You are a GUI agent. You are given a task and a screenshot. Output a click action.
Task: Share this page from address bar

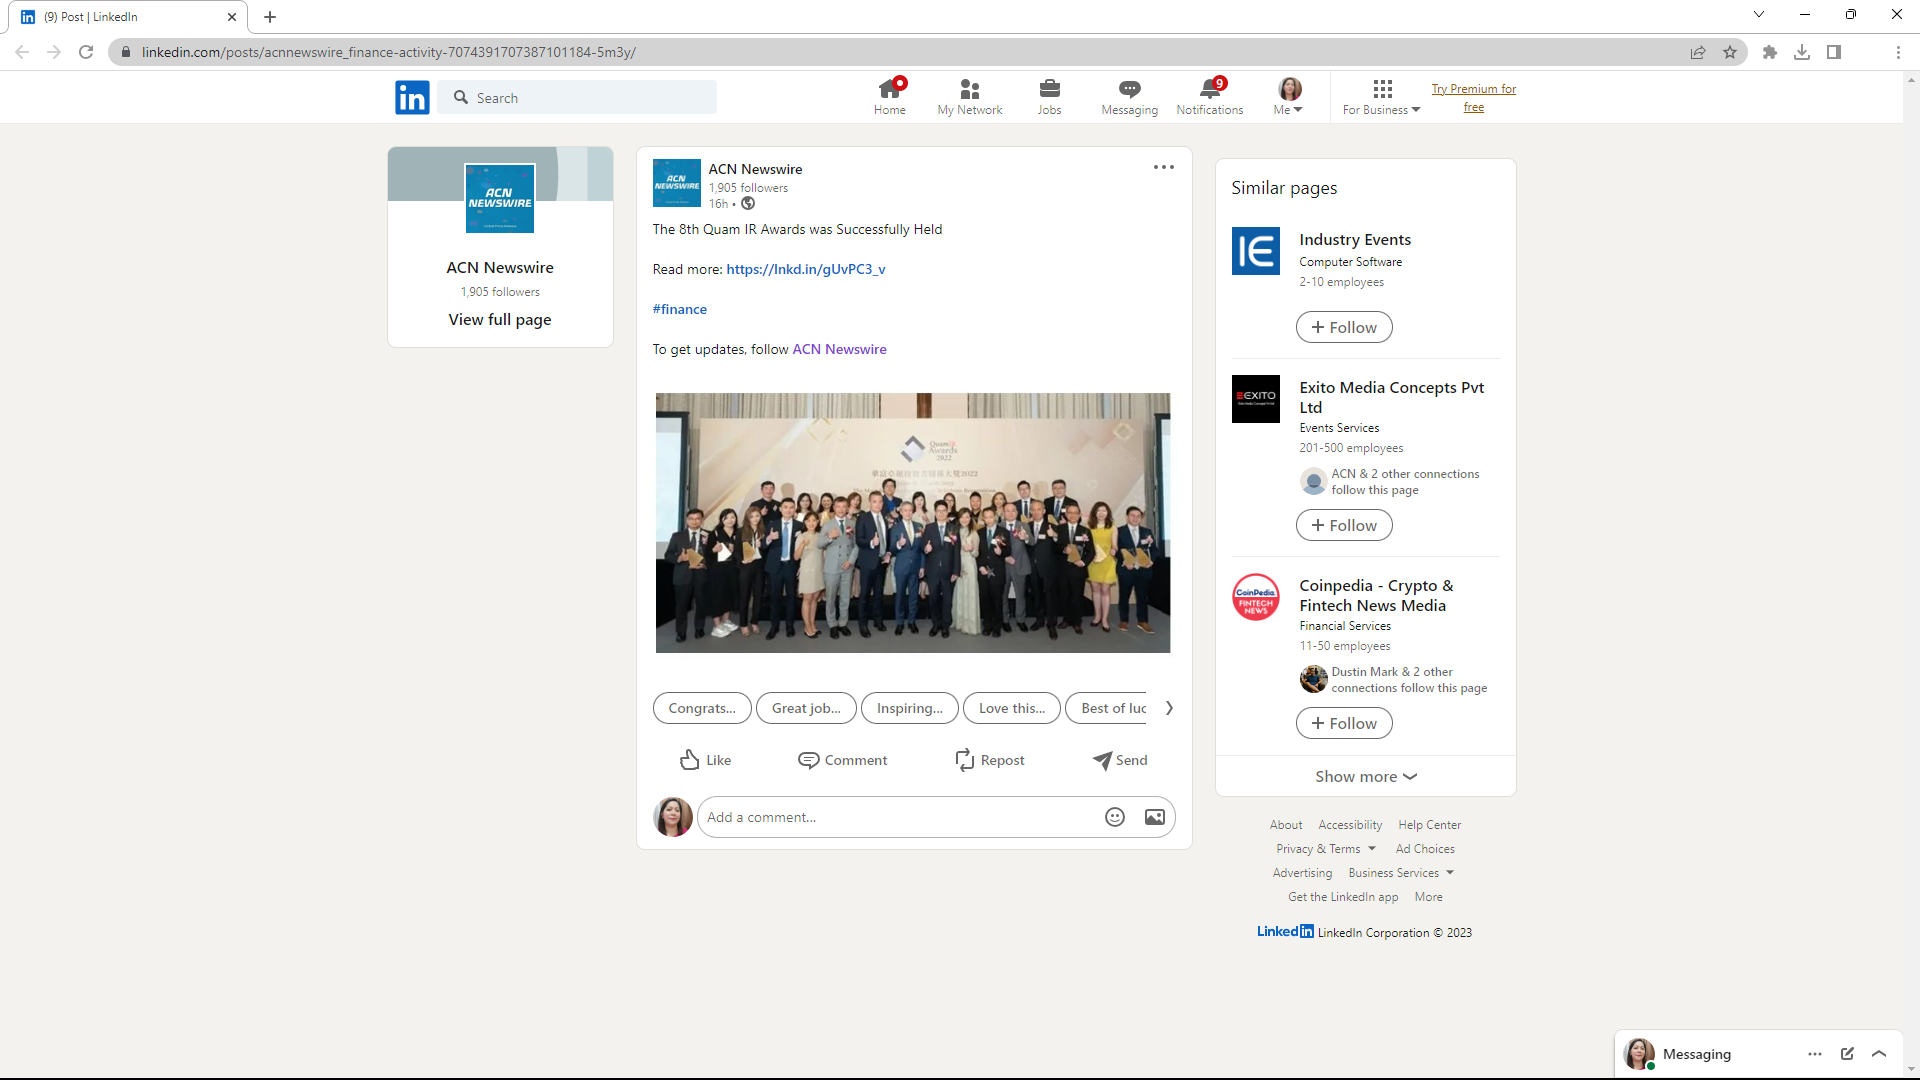point(1698,52)
